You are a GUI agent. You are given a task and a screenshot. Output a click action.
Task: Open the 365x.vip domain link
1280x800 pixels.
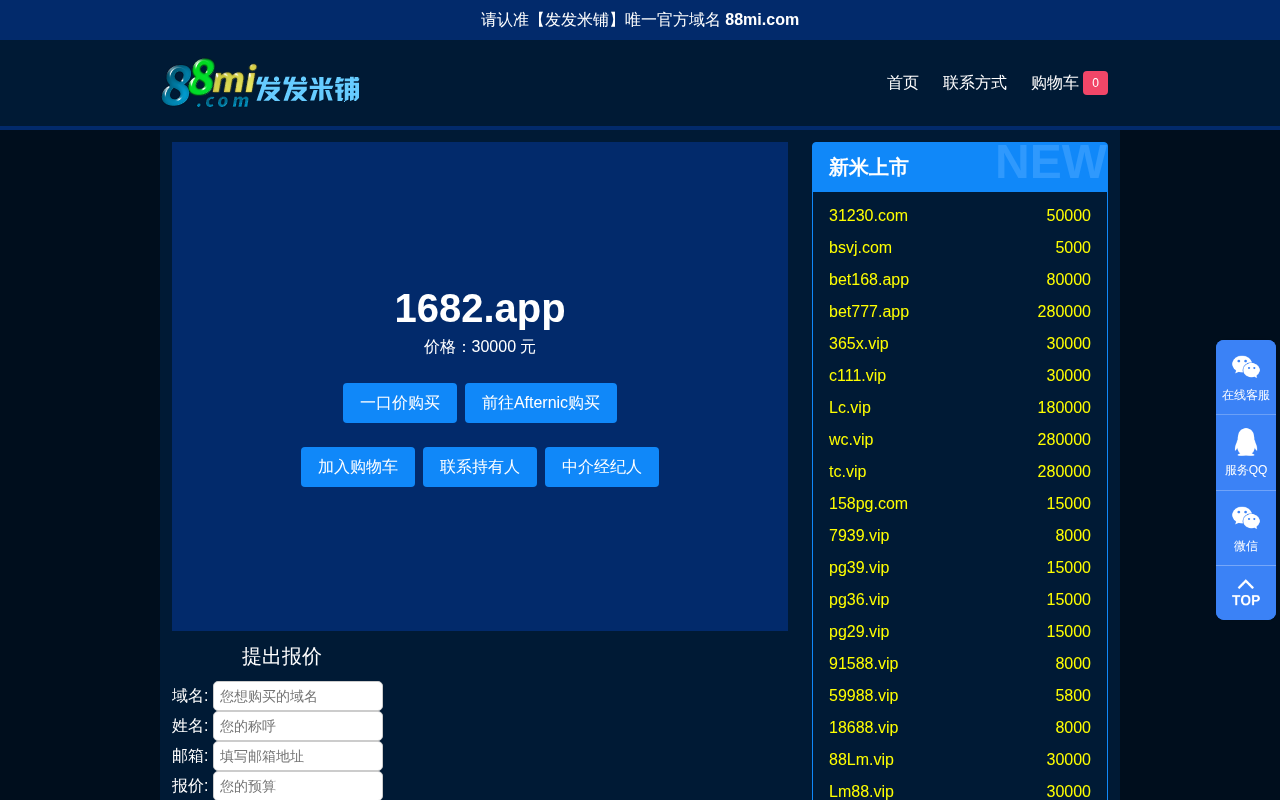pyautogui.click(x=859, y=344)
